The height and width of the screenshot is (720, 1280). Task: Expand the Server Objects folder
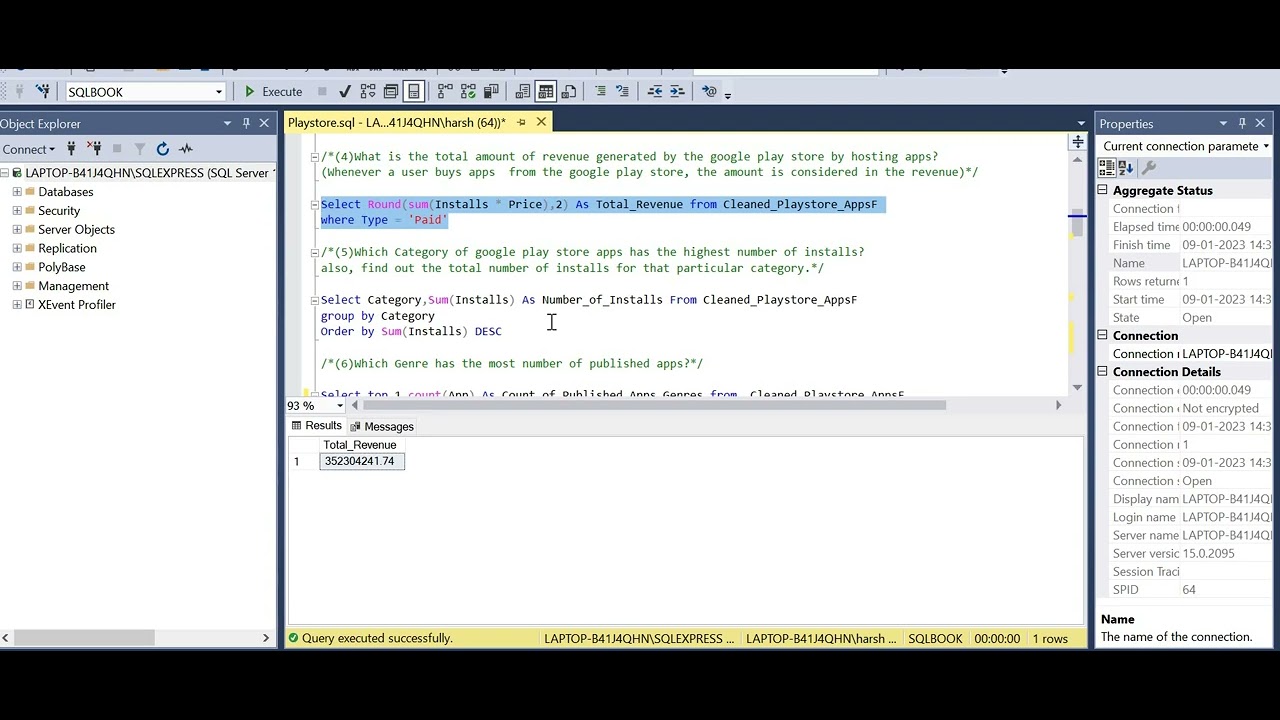click(17, 230)
